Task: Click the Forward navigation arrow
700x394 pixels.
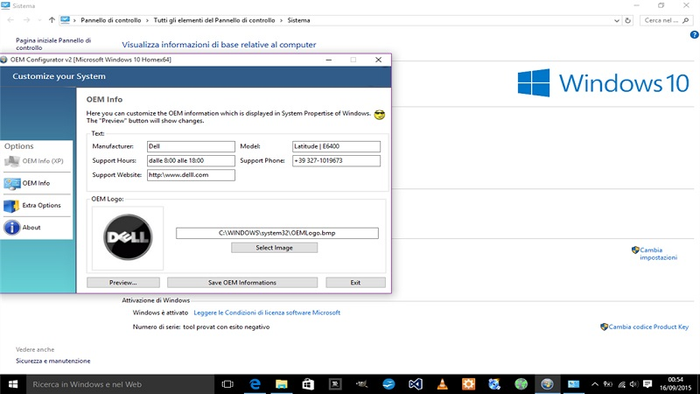Action: click(x=26, y=20)
